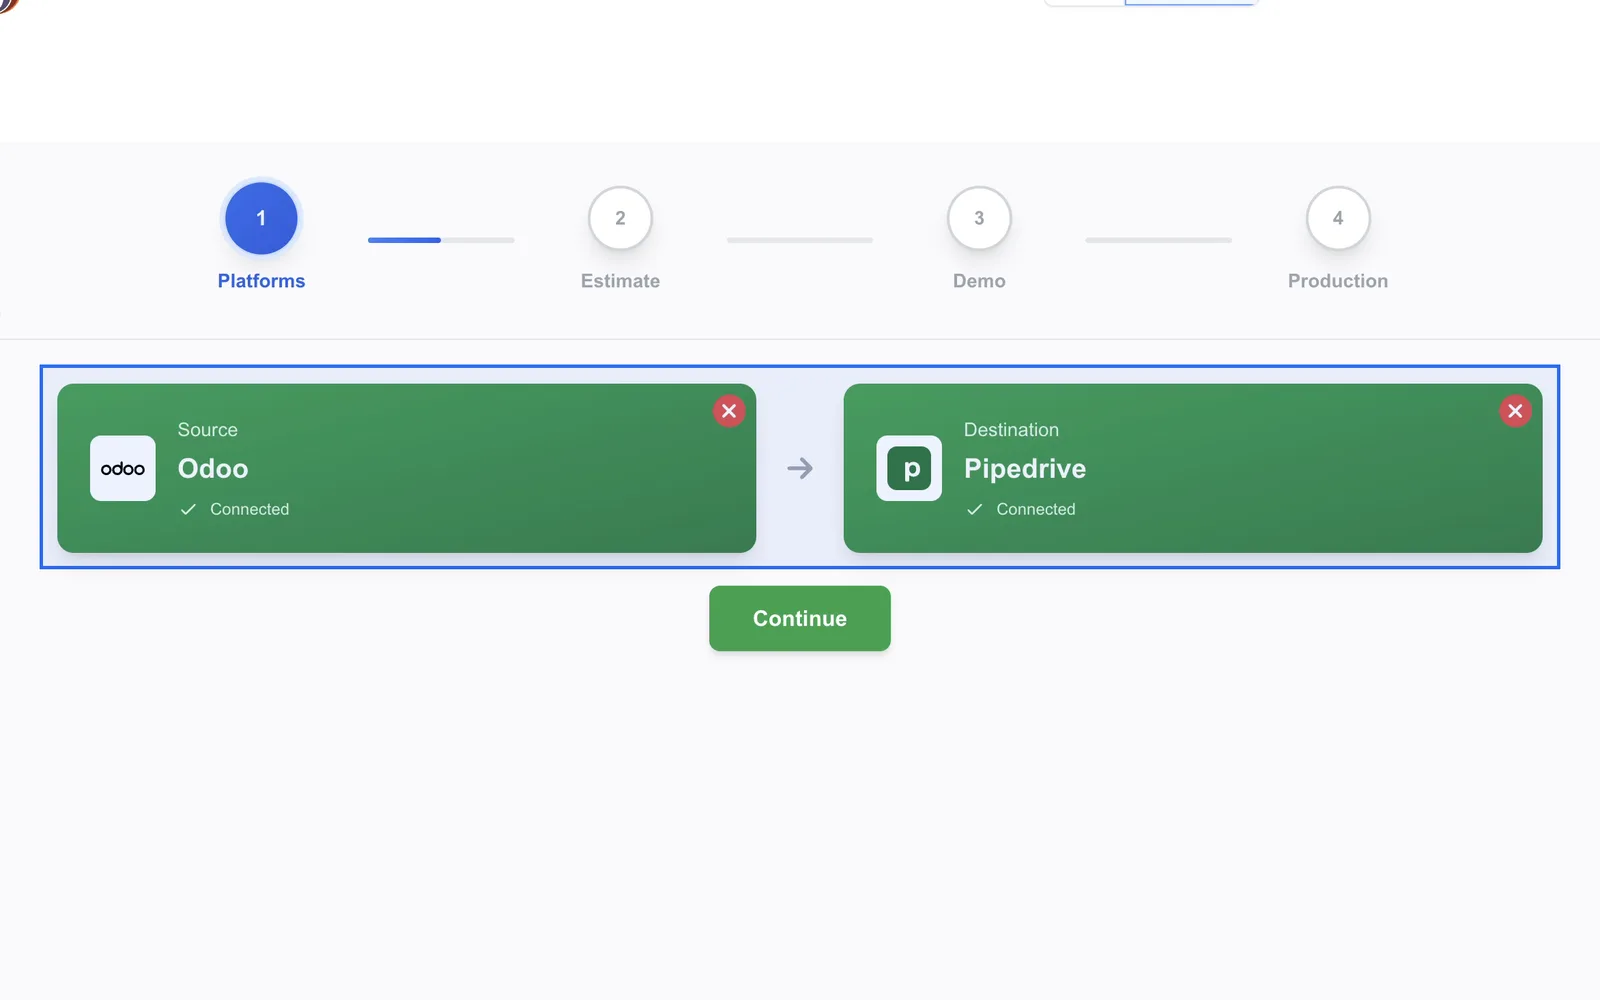Image resolution: width=1600 pixels, height=1000 pixels.
Task: Click the checkmark icon under Pipedrive
Action: [974, 509]
